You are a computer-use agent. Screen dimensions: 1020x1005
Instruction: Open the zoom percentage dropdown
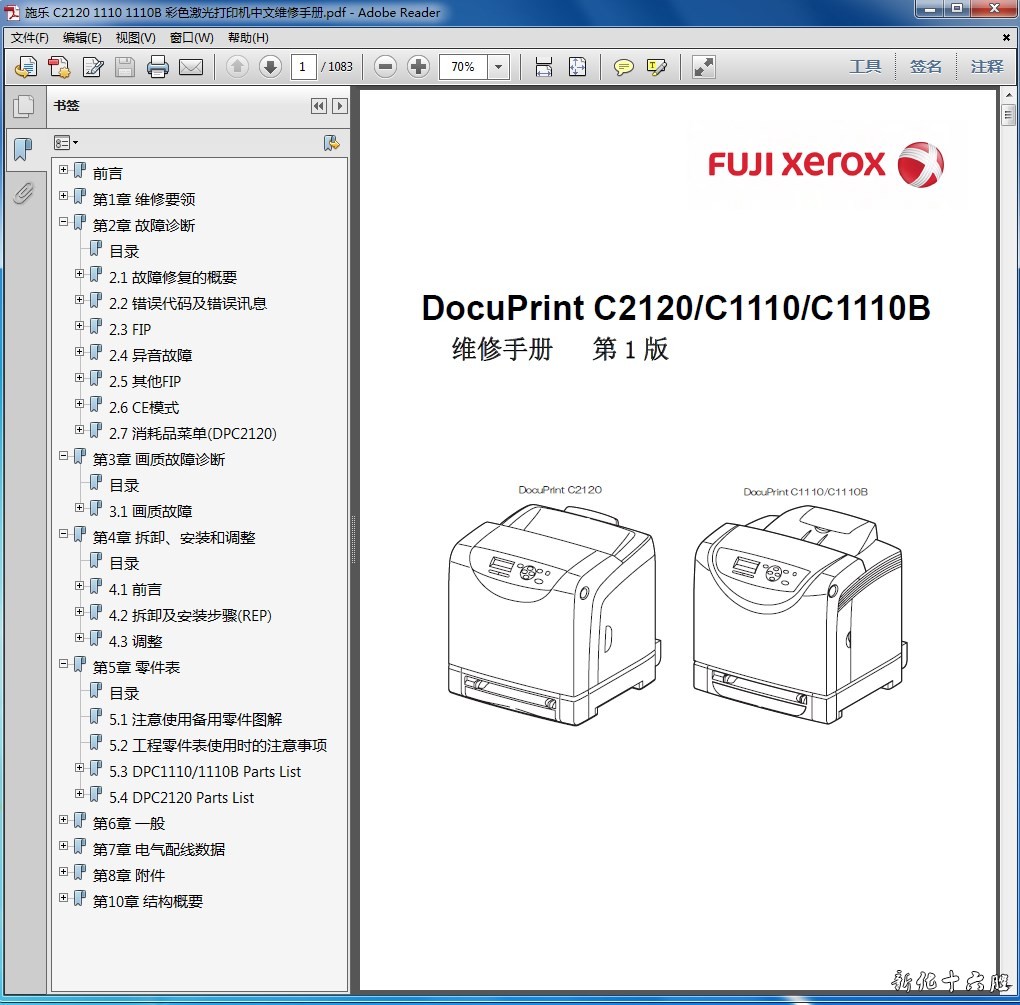499,67
